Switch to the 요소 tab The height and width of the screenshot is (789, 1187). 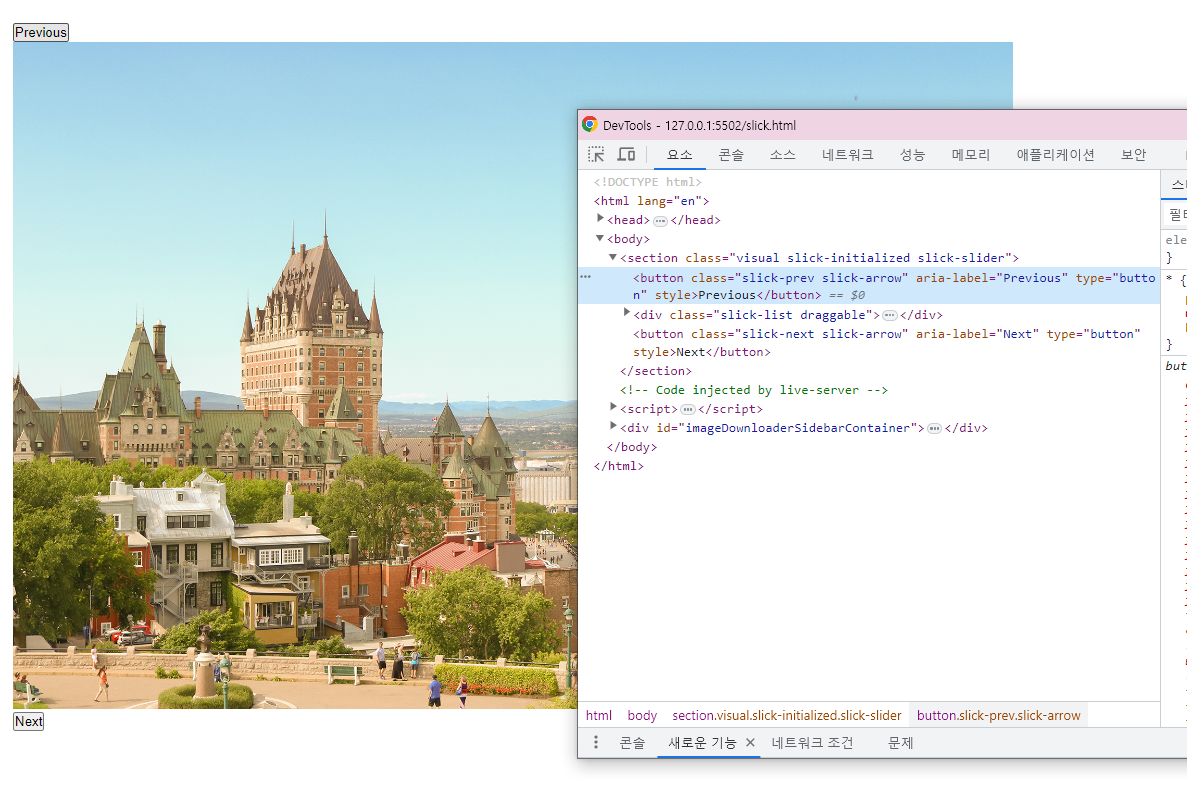pyautogui.click(x=680, y=154)
